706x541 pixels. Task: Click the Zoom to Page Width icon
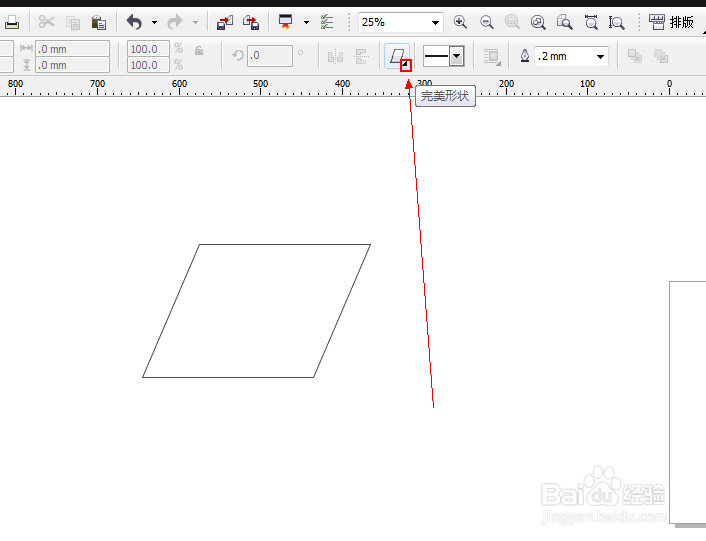tap(591, 22)
